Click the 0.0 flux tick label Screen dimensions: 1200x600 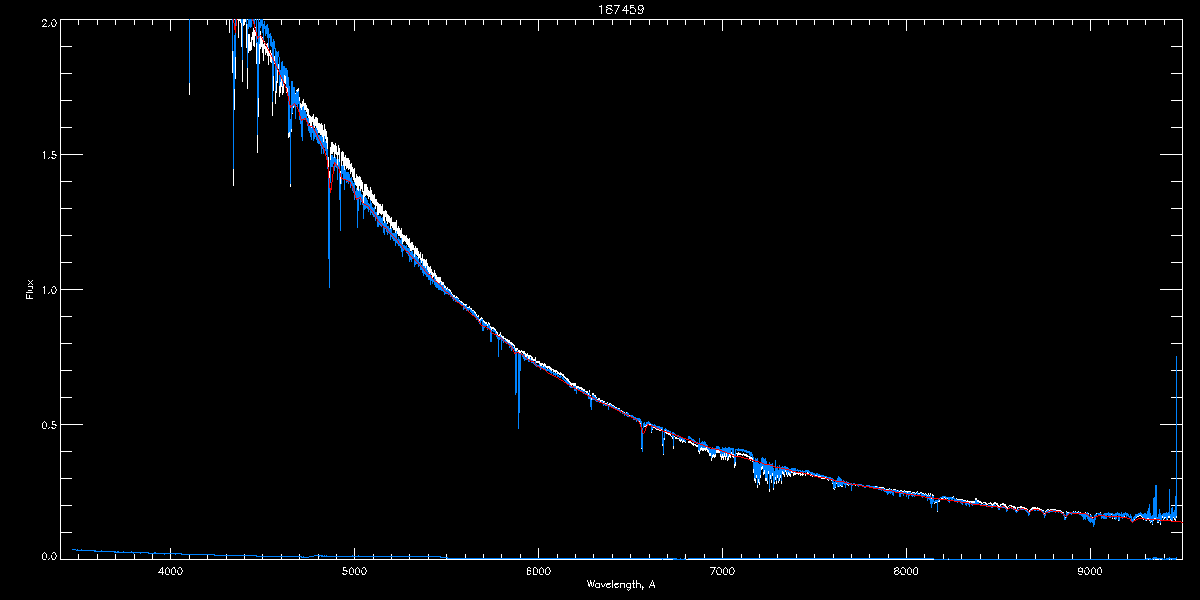point(47,556)
